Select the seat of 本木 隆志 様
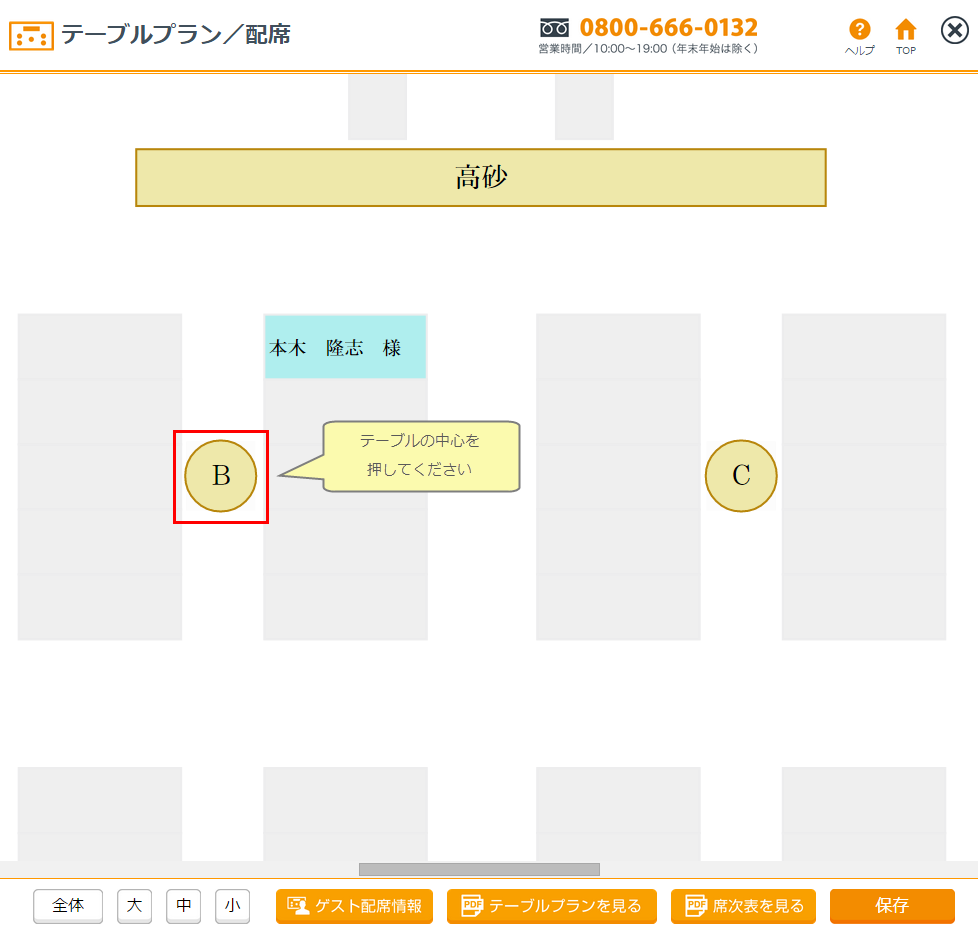 [x=345, y=347]
